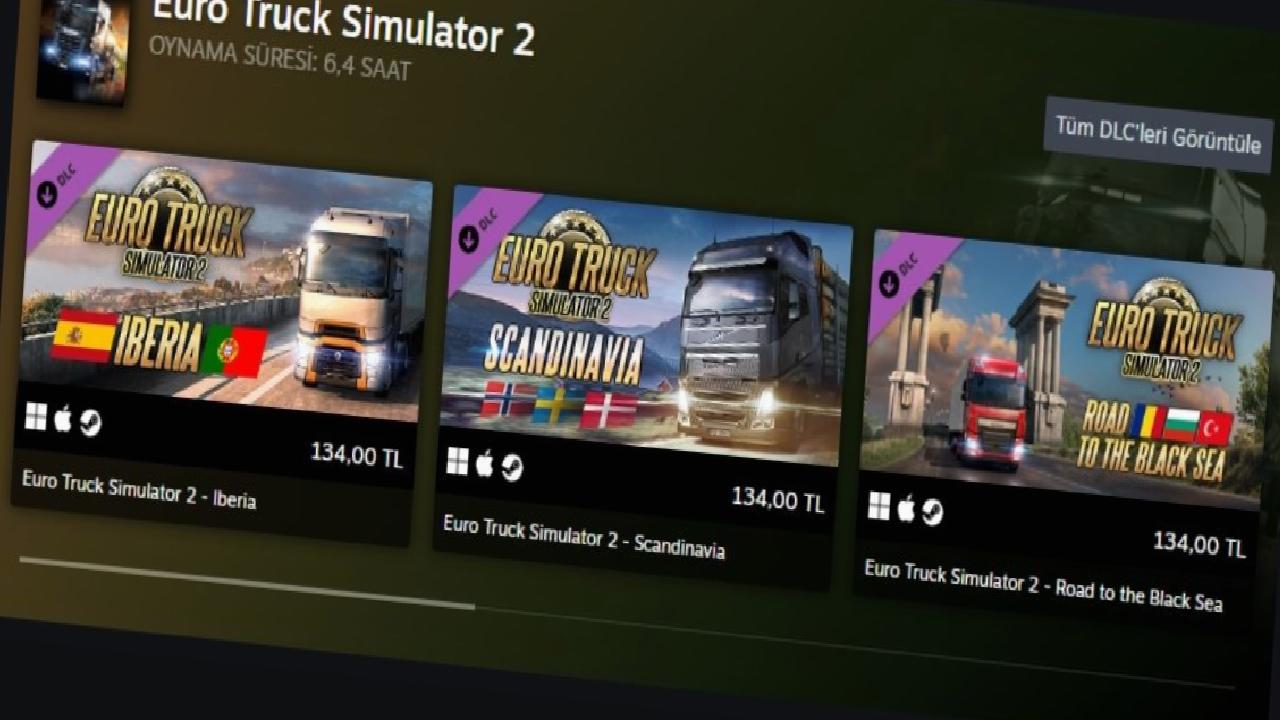Click the Steam icon on Scandinavia card

tap(511, 467)
